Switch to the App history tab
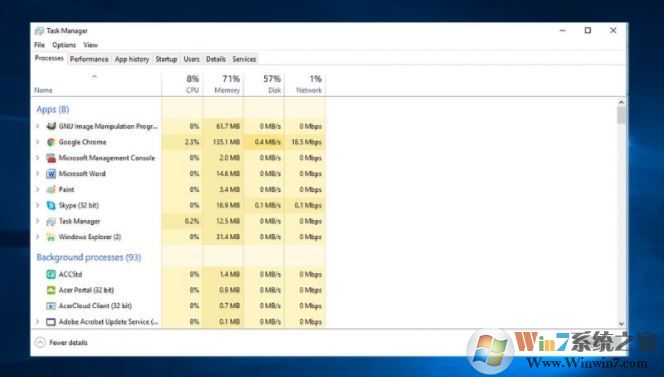664x377 pixels. click(x=132, y=59)
